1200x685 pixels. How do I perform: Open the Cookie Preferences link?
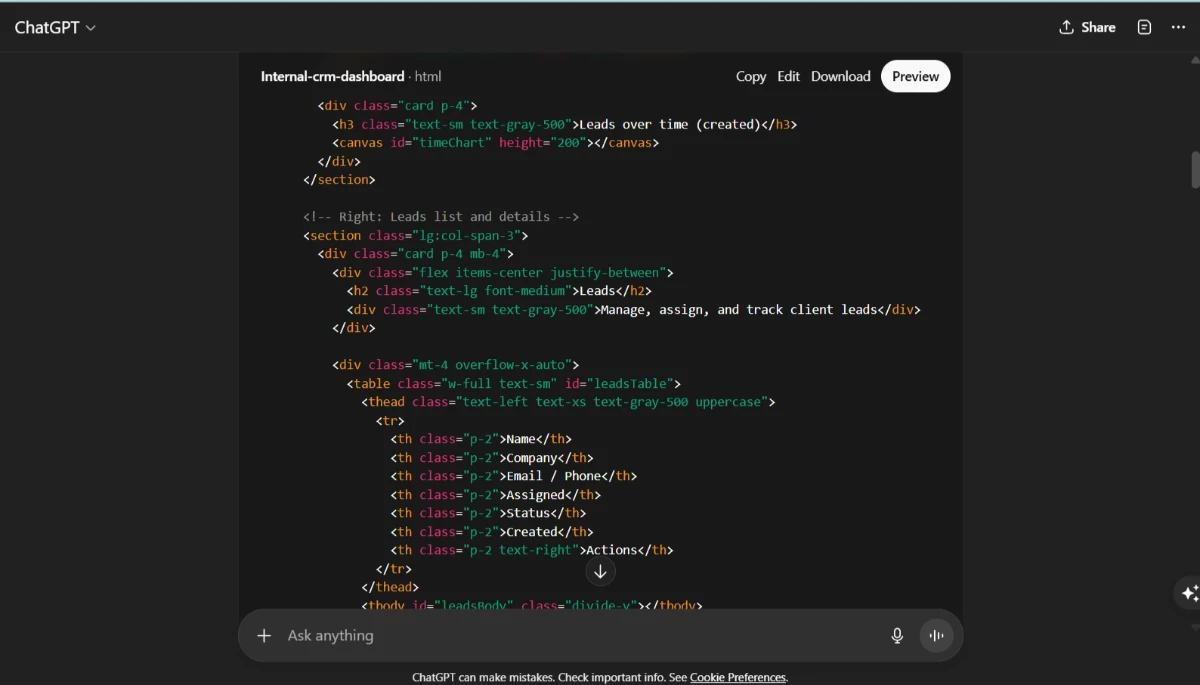(738, 677)
